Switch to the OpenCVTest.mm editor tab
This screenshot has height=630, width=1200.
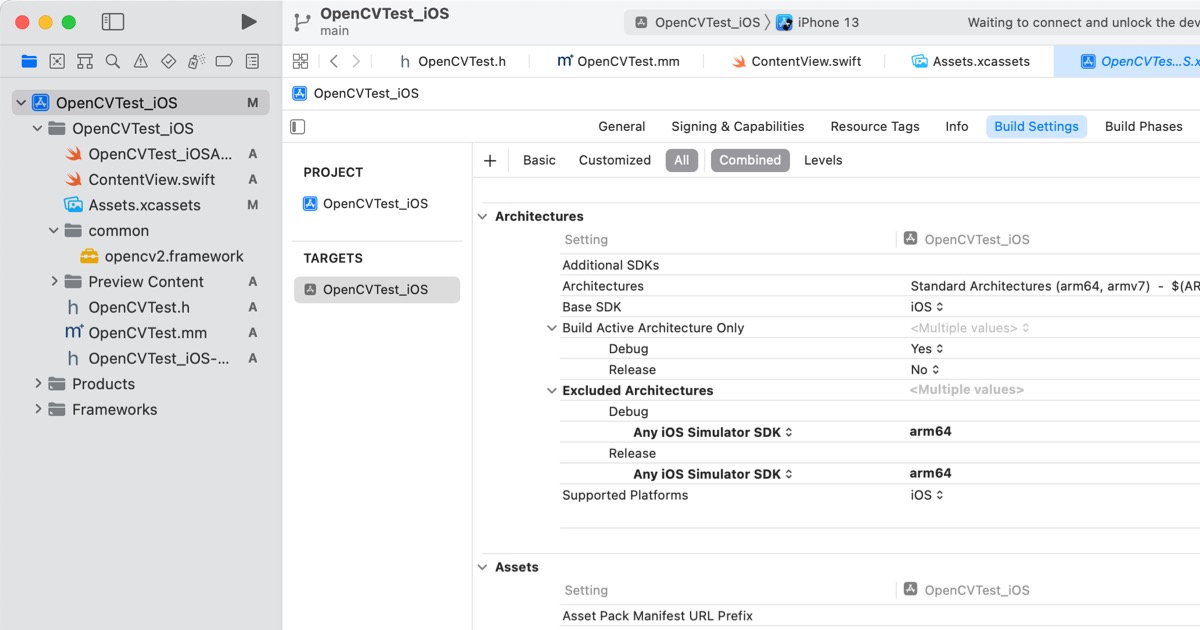pyautogui.click(x=618, y=61)
